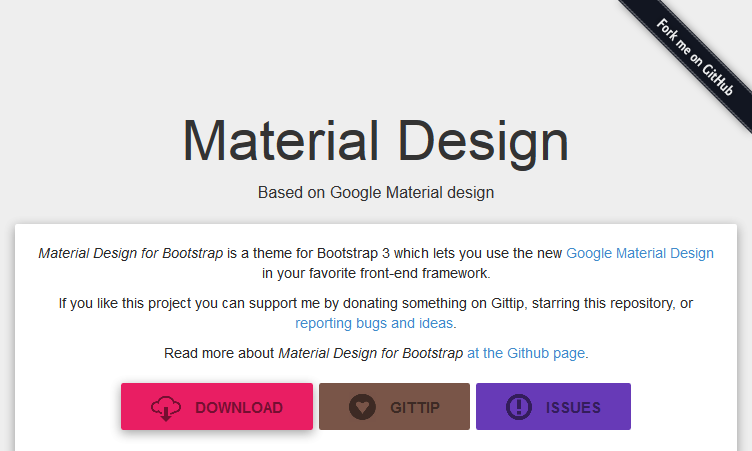Click italic Material Design for Bootstrap in first paragraph
Image resolution: width=752 pixels, height=451 pixels.
130,253
